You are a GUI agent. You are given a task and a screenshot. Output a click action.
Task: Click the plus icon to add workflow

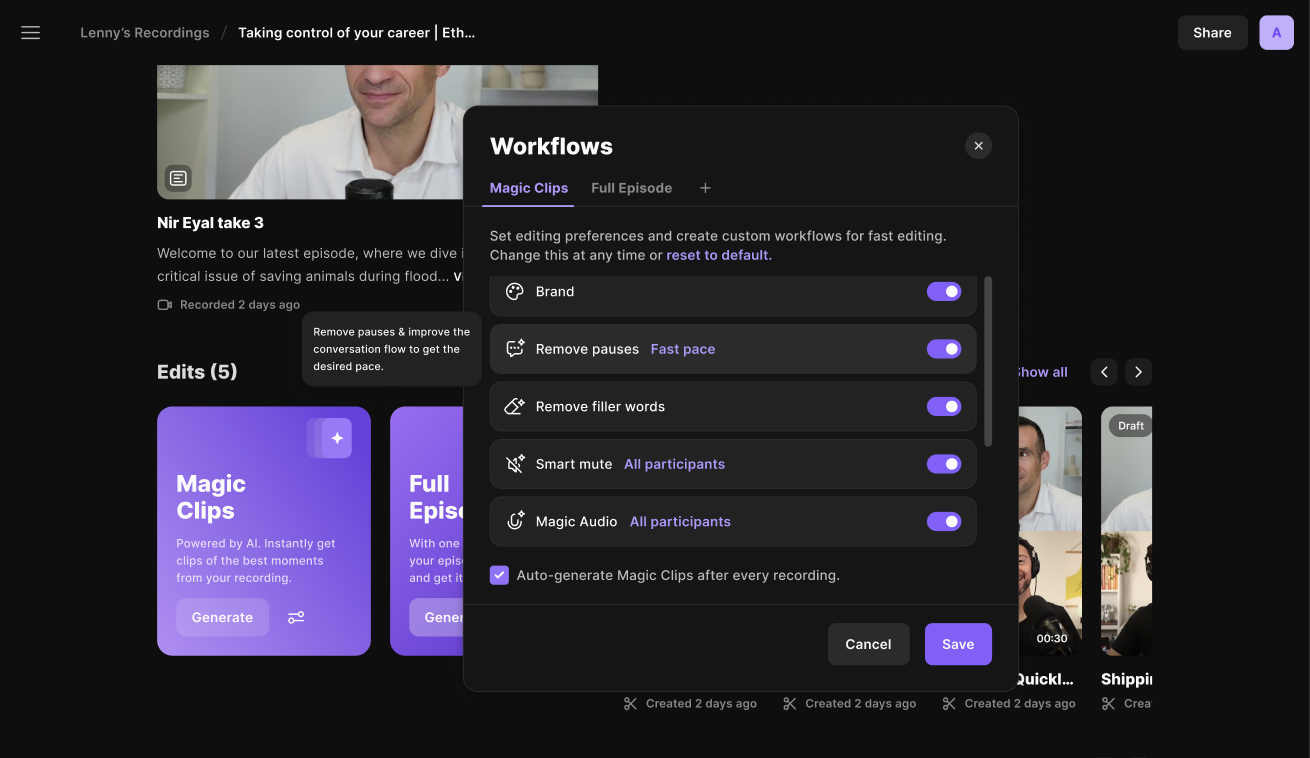[705, 188]
